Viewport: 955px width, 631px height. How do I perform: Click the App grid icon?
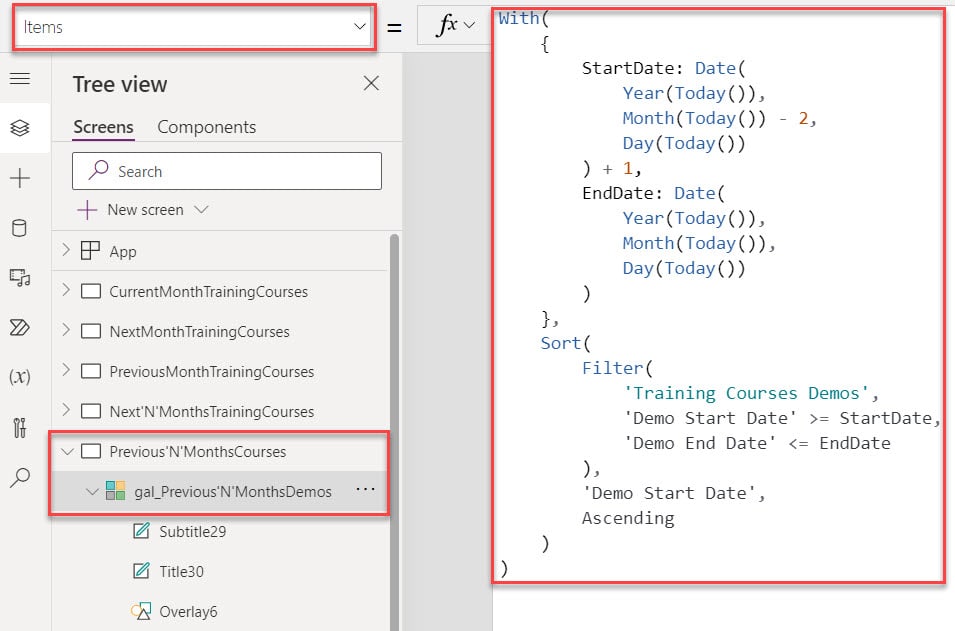click(90, 250)
